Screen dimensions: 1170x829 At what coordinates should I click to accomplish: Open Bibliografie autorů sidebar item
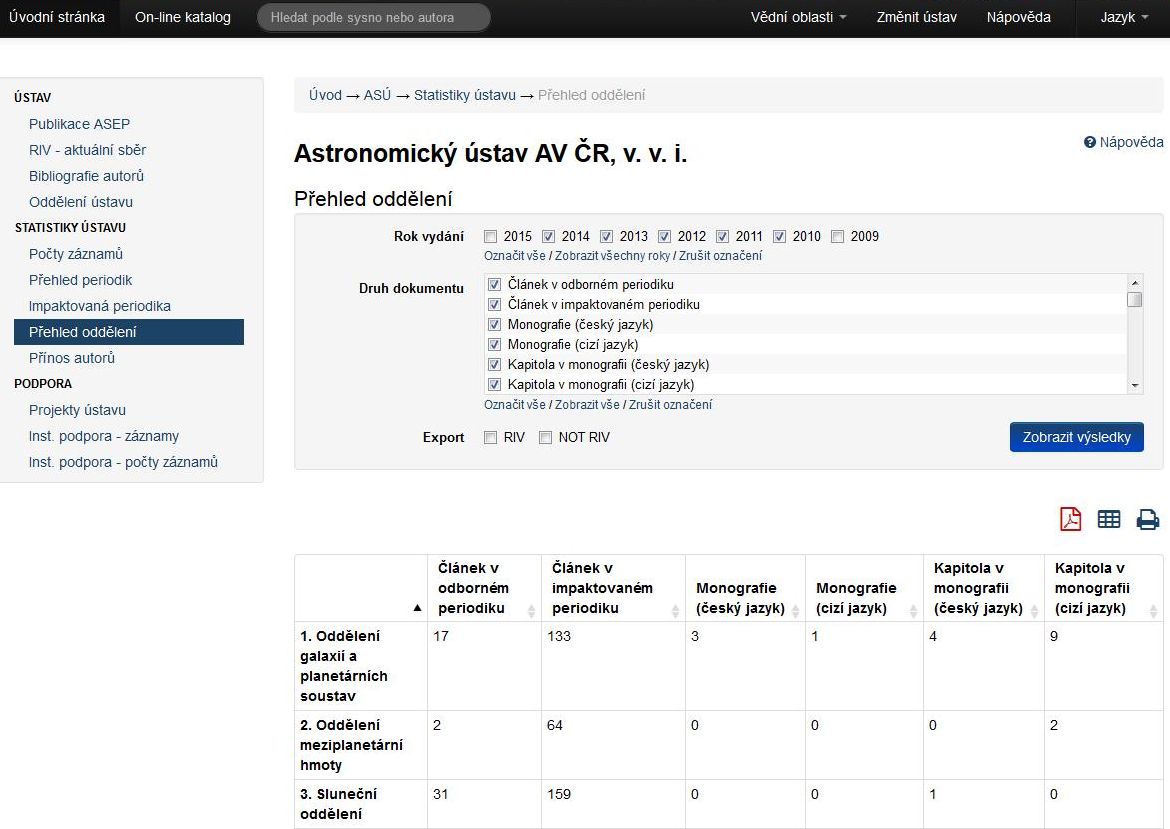coord(86,176)
